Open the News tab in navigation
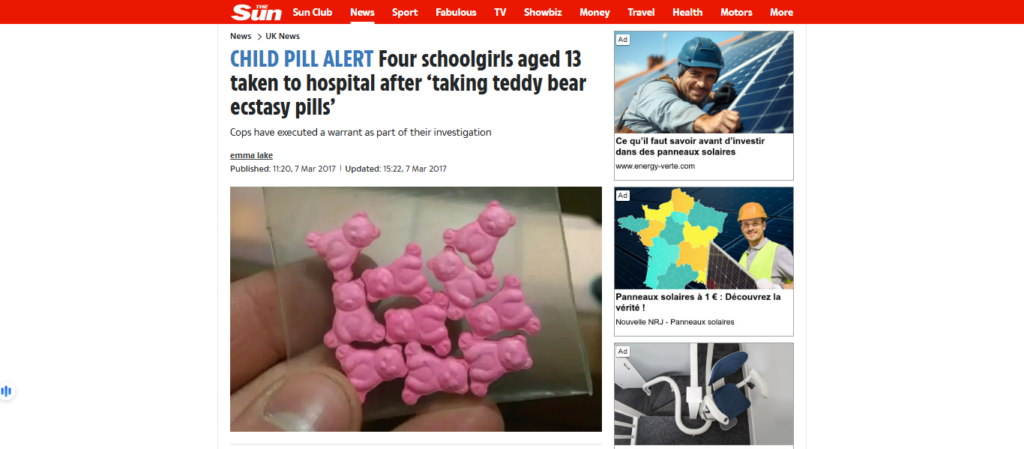This screenshot has width=1024, height=449. [362, 12]
